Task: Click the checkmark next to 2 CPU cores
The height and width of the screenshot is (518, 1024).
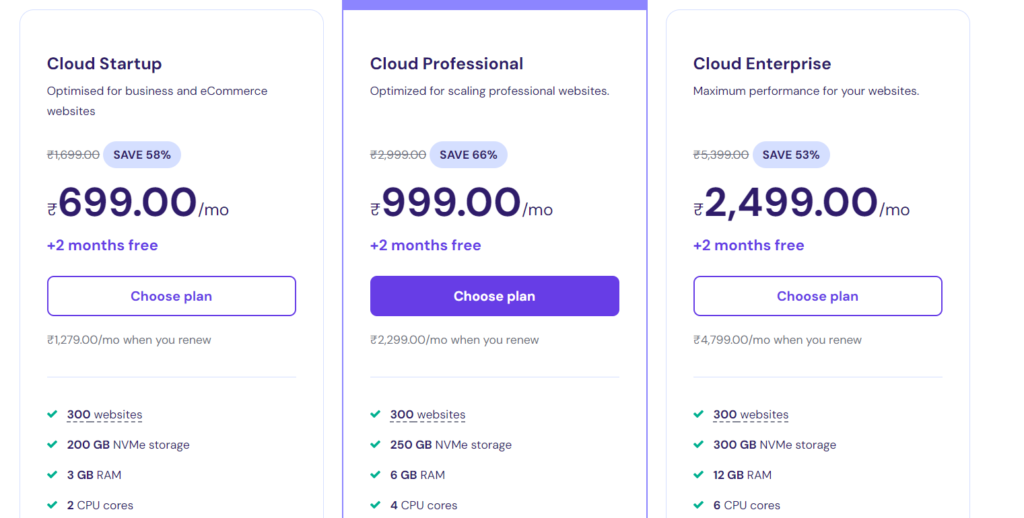Action: (52, 504)
